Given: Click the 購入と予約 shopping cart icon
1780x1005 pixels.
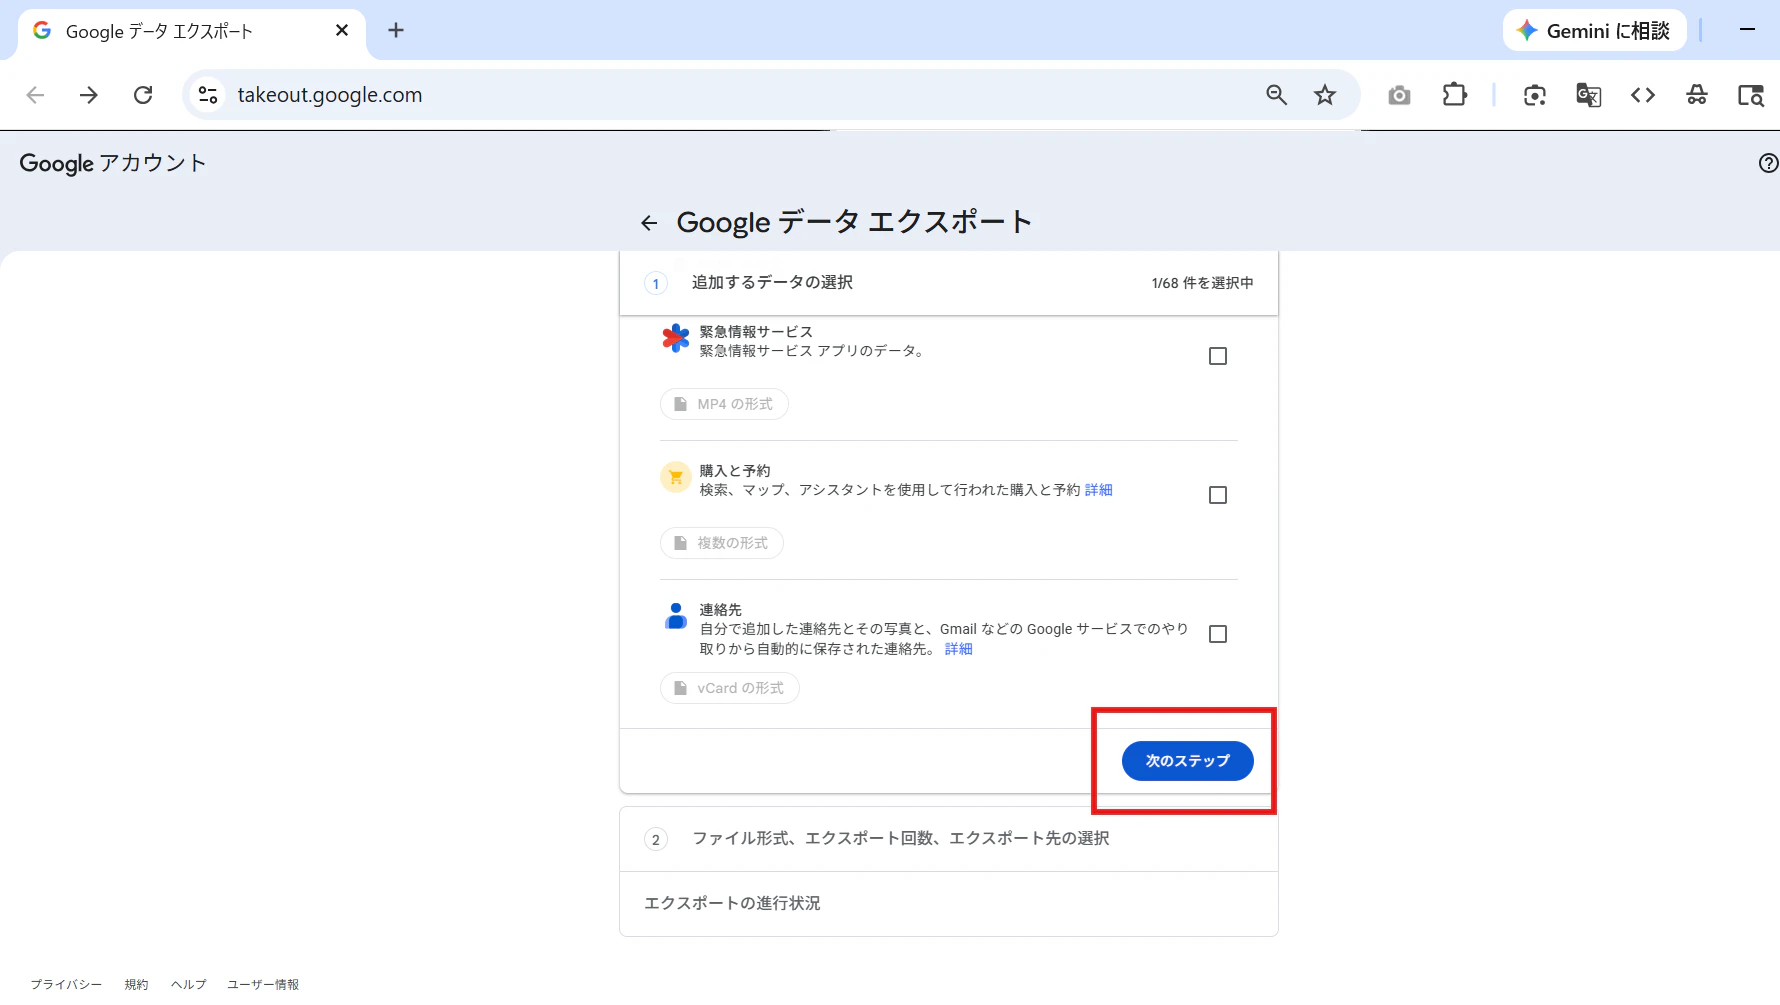Looking at the screenshot, I should coord(676,477).
